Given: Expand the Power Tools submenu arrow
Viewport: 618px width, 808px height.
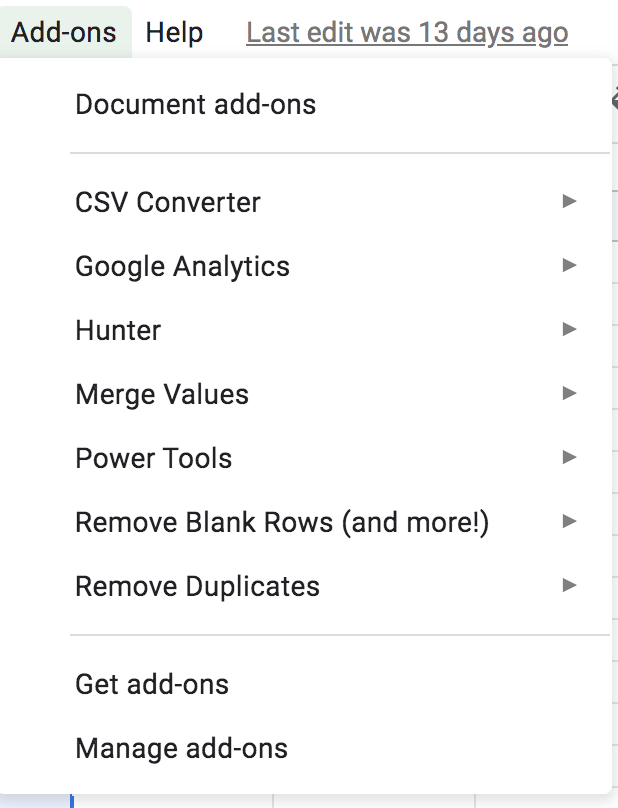Looking at the screenshot, I should click(x=569, y=457).
